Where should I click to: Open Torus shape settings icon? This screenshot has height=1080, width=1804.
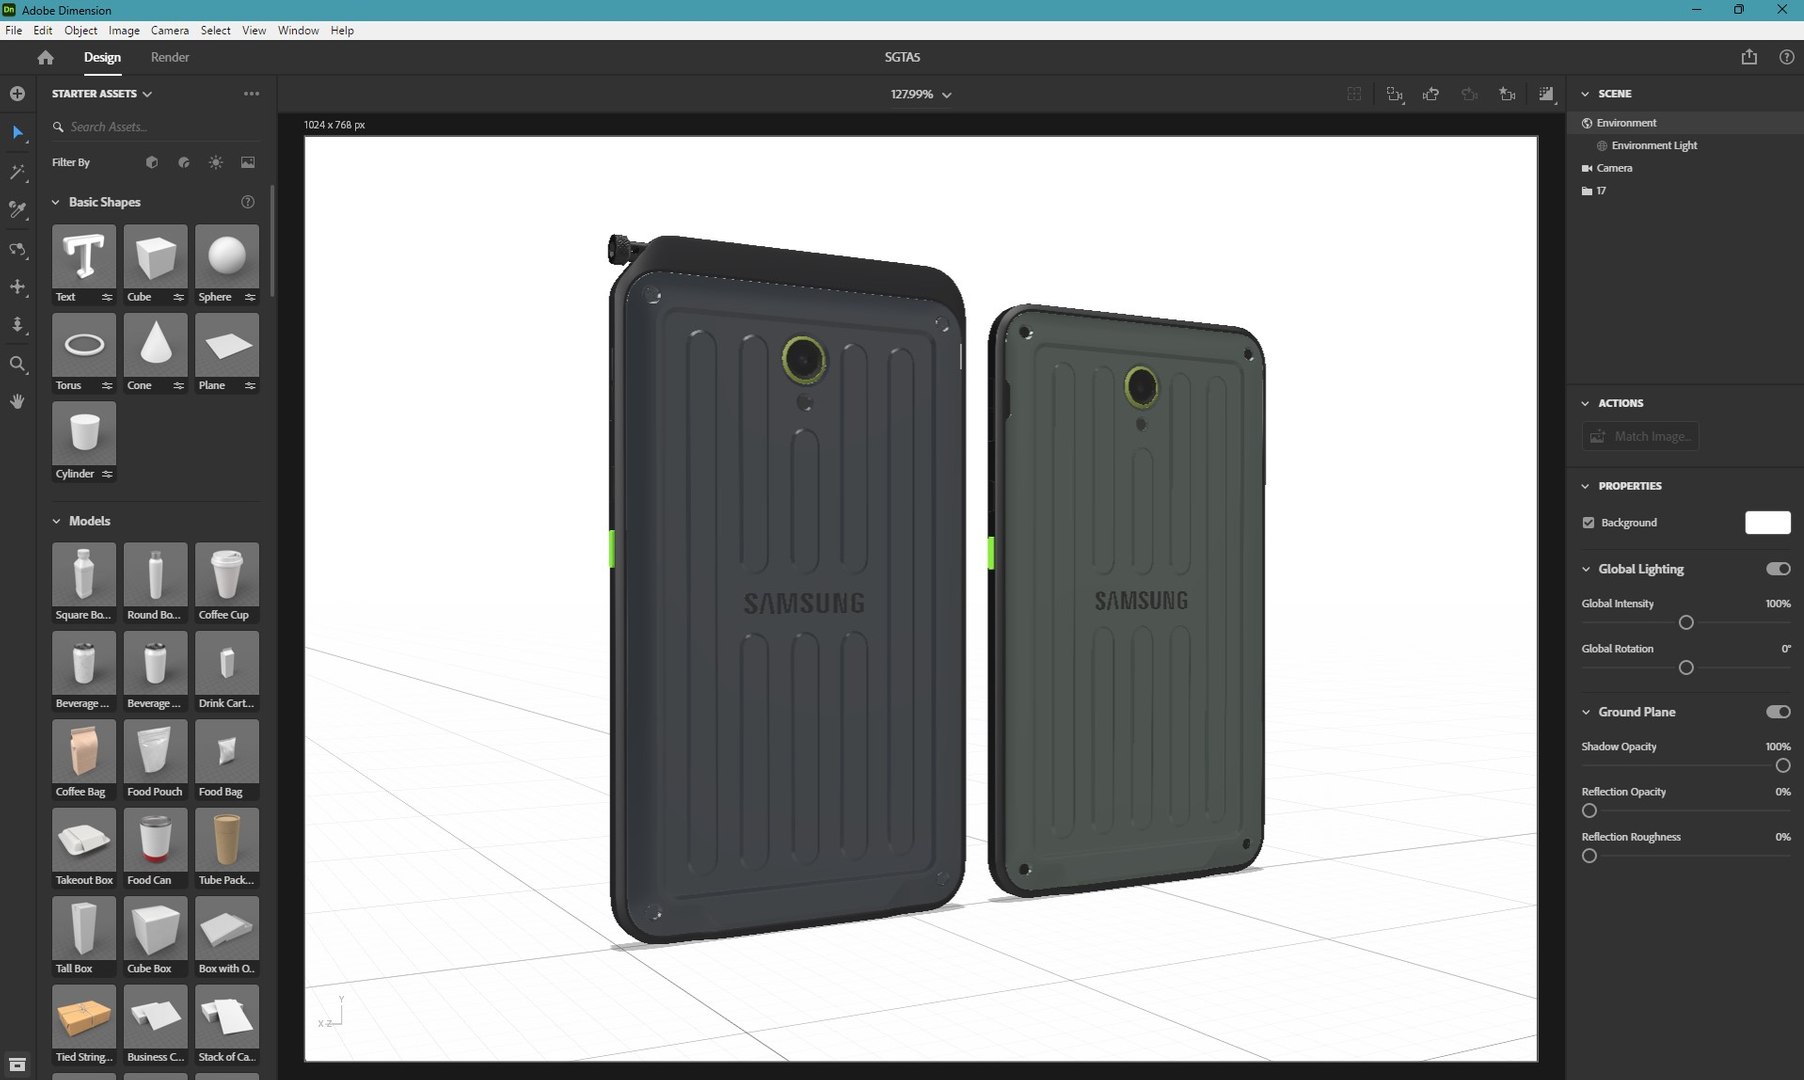pyautogui.click(x=107, y=386)
